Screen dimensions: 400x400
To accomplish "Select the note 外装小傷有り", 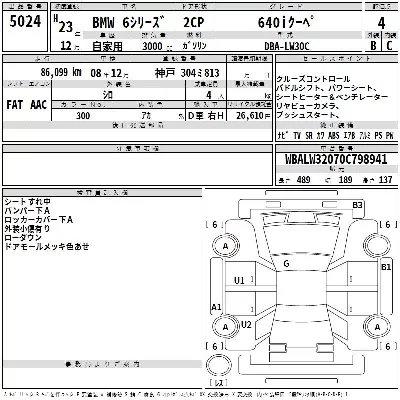I will click(27, 229).
